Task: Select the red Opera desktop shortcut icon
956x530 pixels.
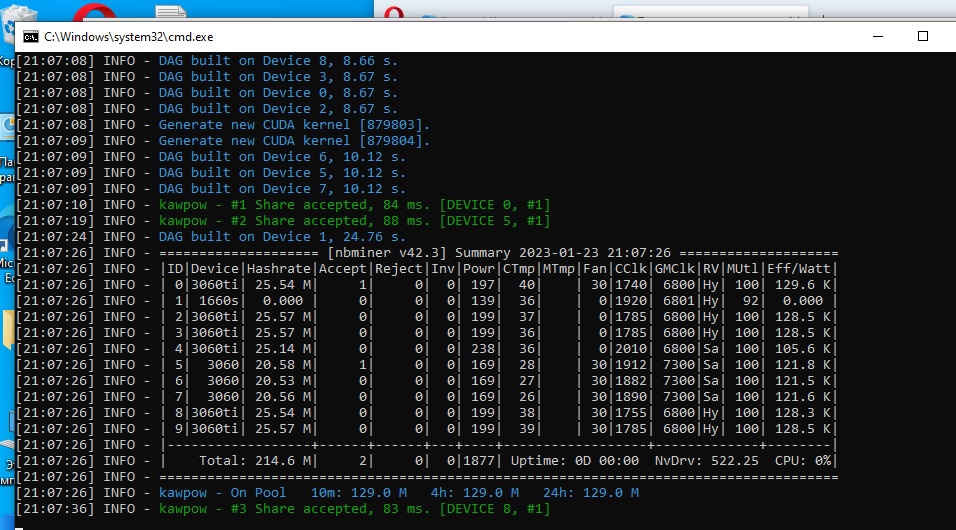Action: [99, 12]
